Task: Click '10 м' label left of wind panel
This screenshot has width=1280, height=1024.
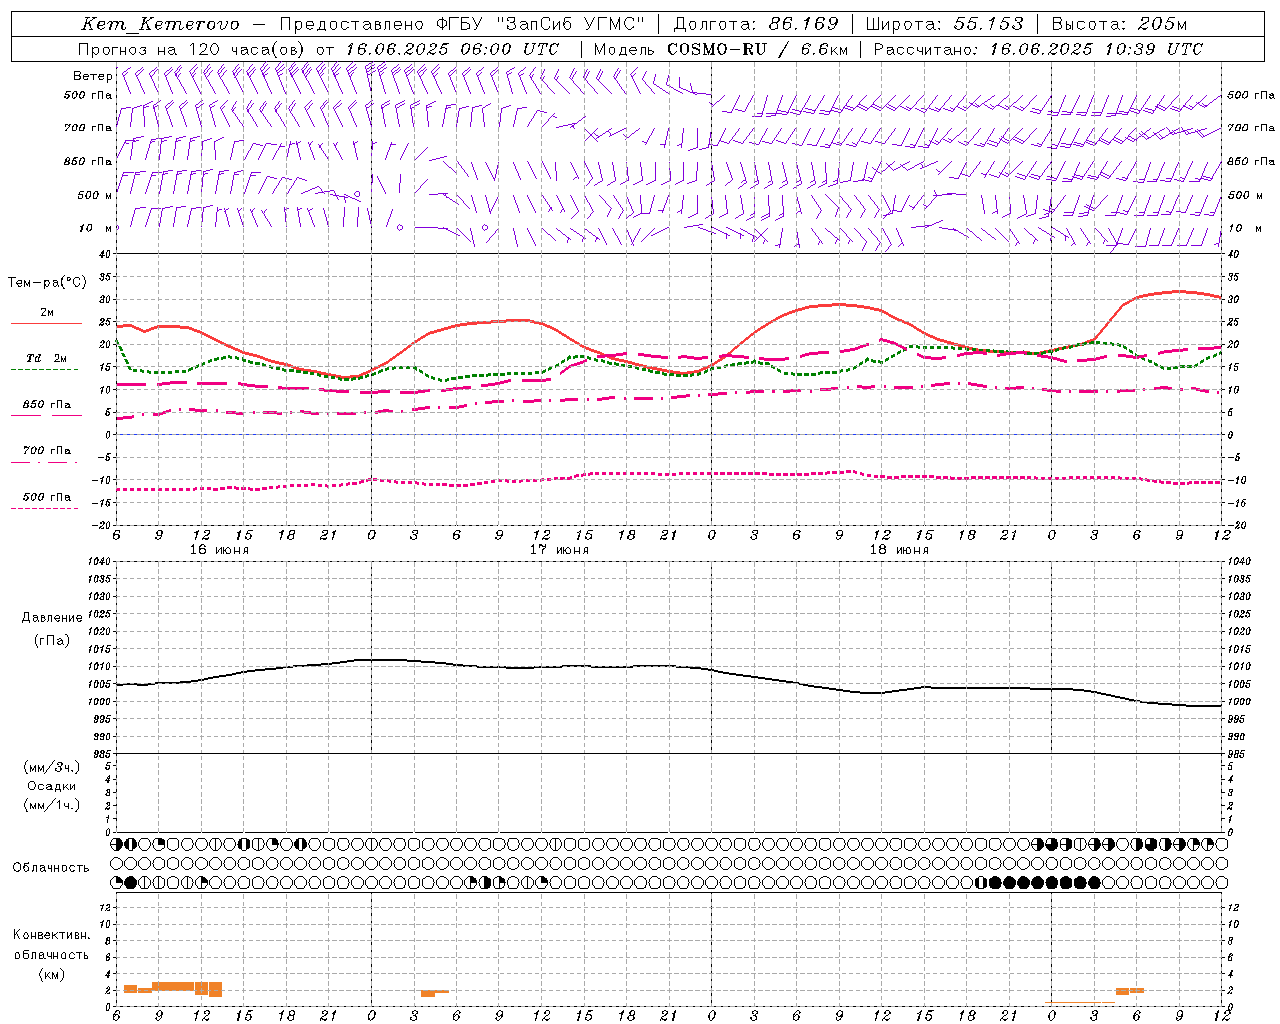Action: tap(96, 228)
